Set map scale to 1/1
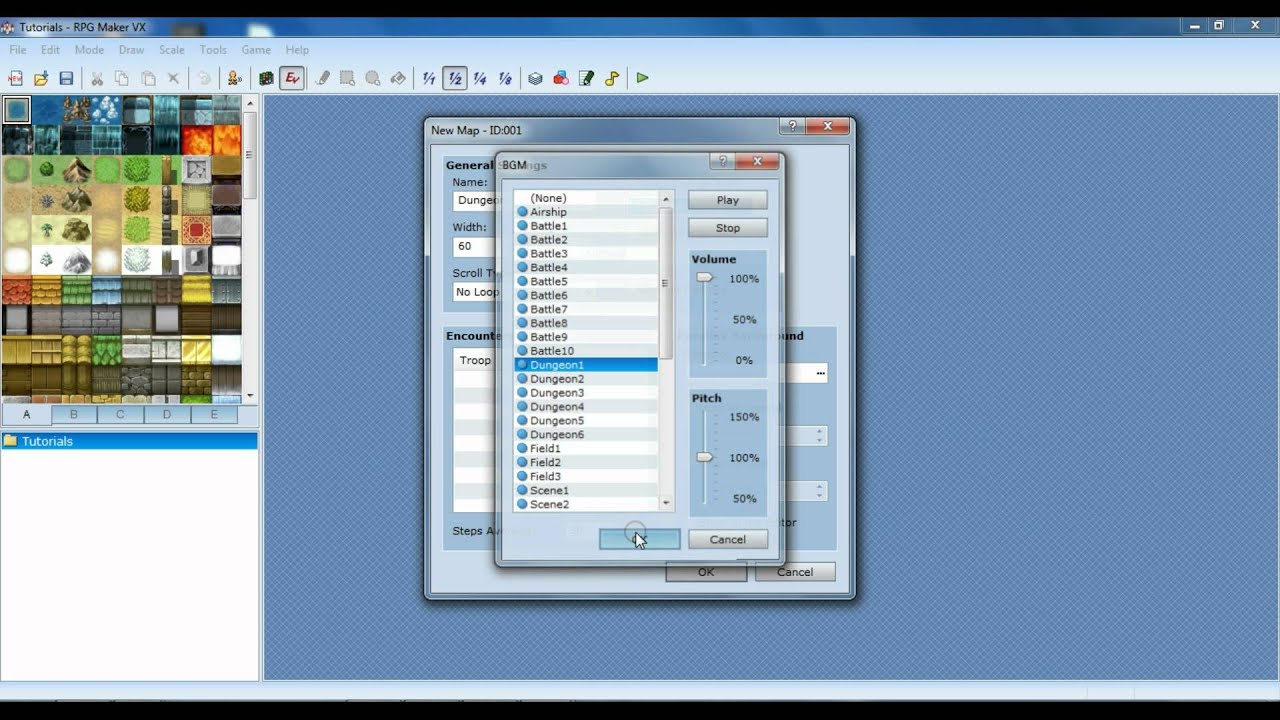The height and width of the screenshot is (720, 1280). point(429,78)
